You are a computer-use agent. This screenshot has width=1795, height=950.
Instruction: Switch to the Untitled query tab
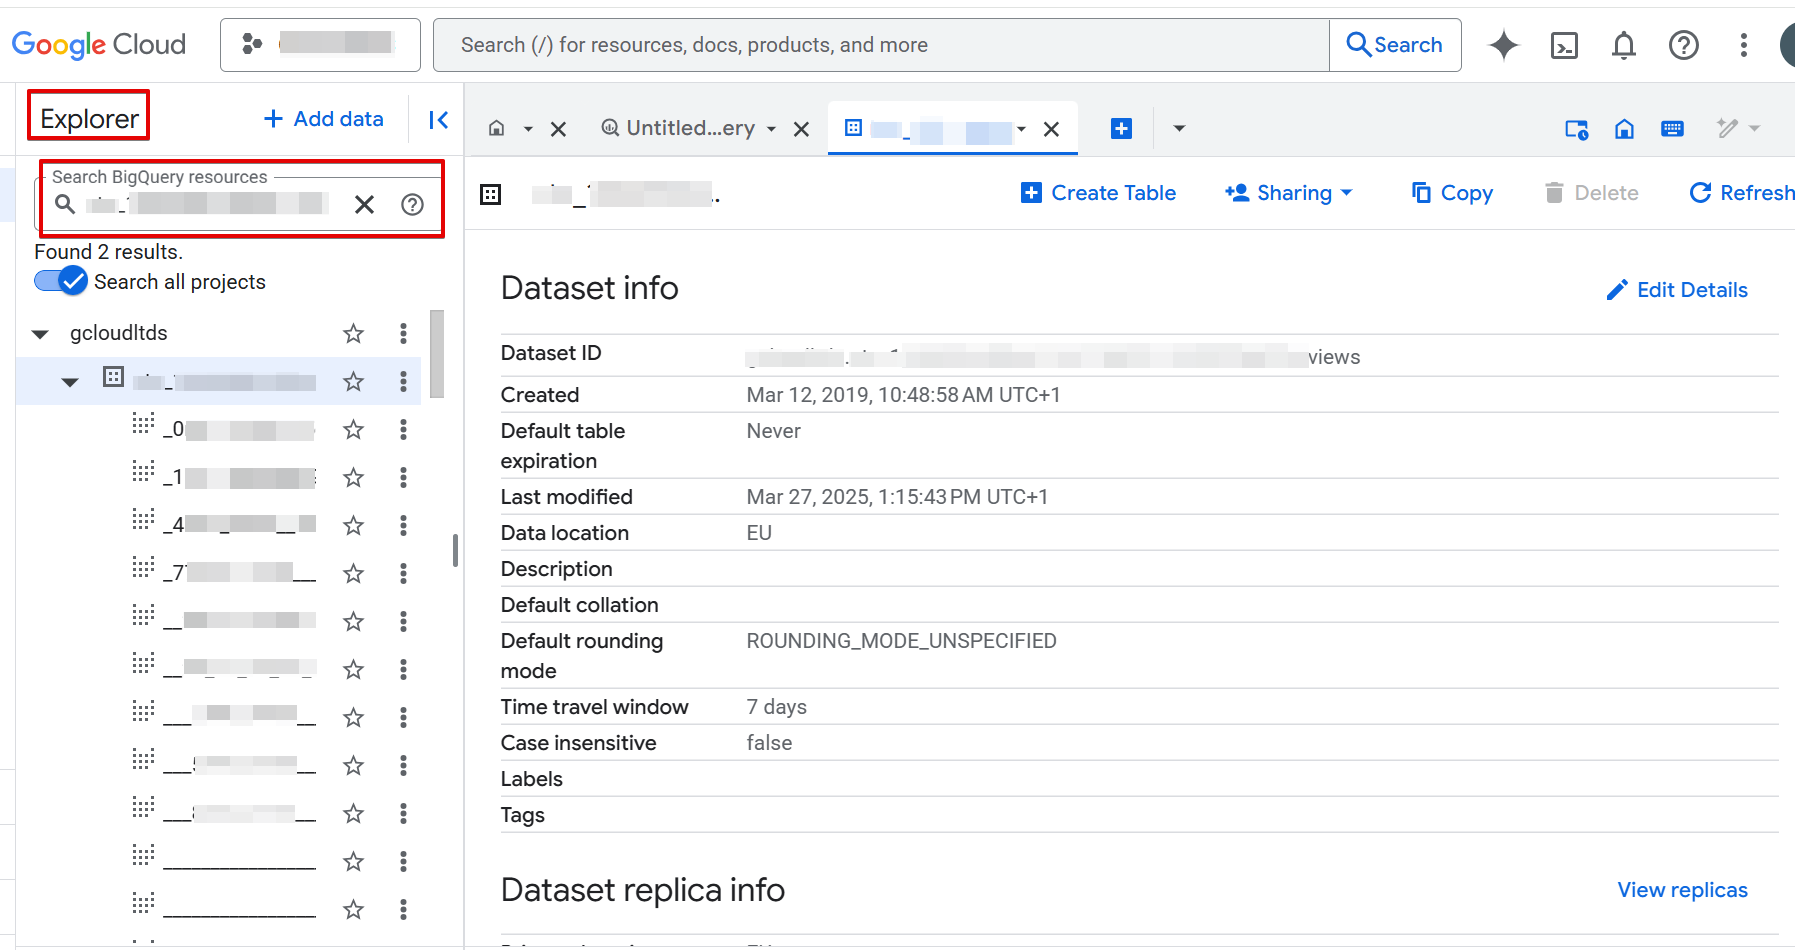(x=678, y=128)
